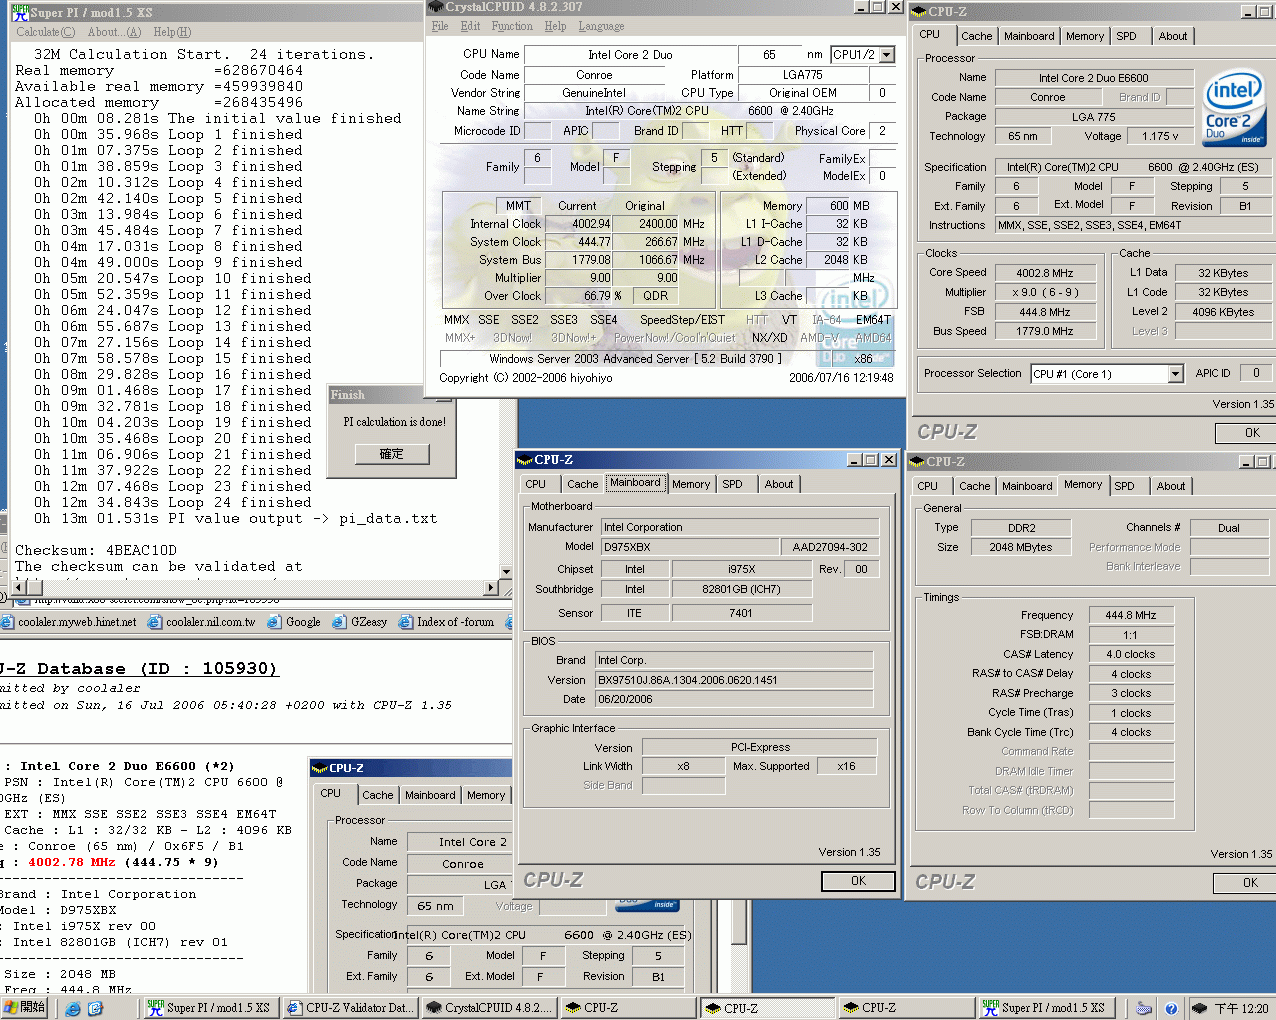Click OK in the CPU-Z Mainboard window
This screenshot has width=1276, height=1020.
click(858, 881)
